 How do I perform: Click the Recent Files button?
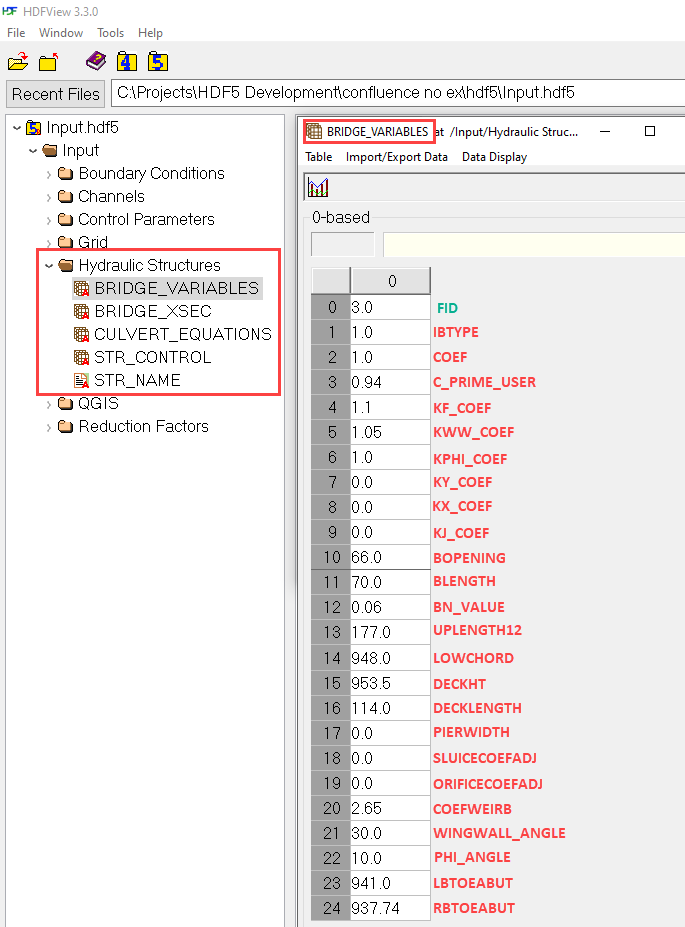[56, 94]
